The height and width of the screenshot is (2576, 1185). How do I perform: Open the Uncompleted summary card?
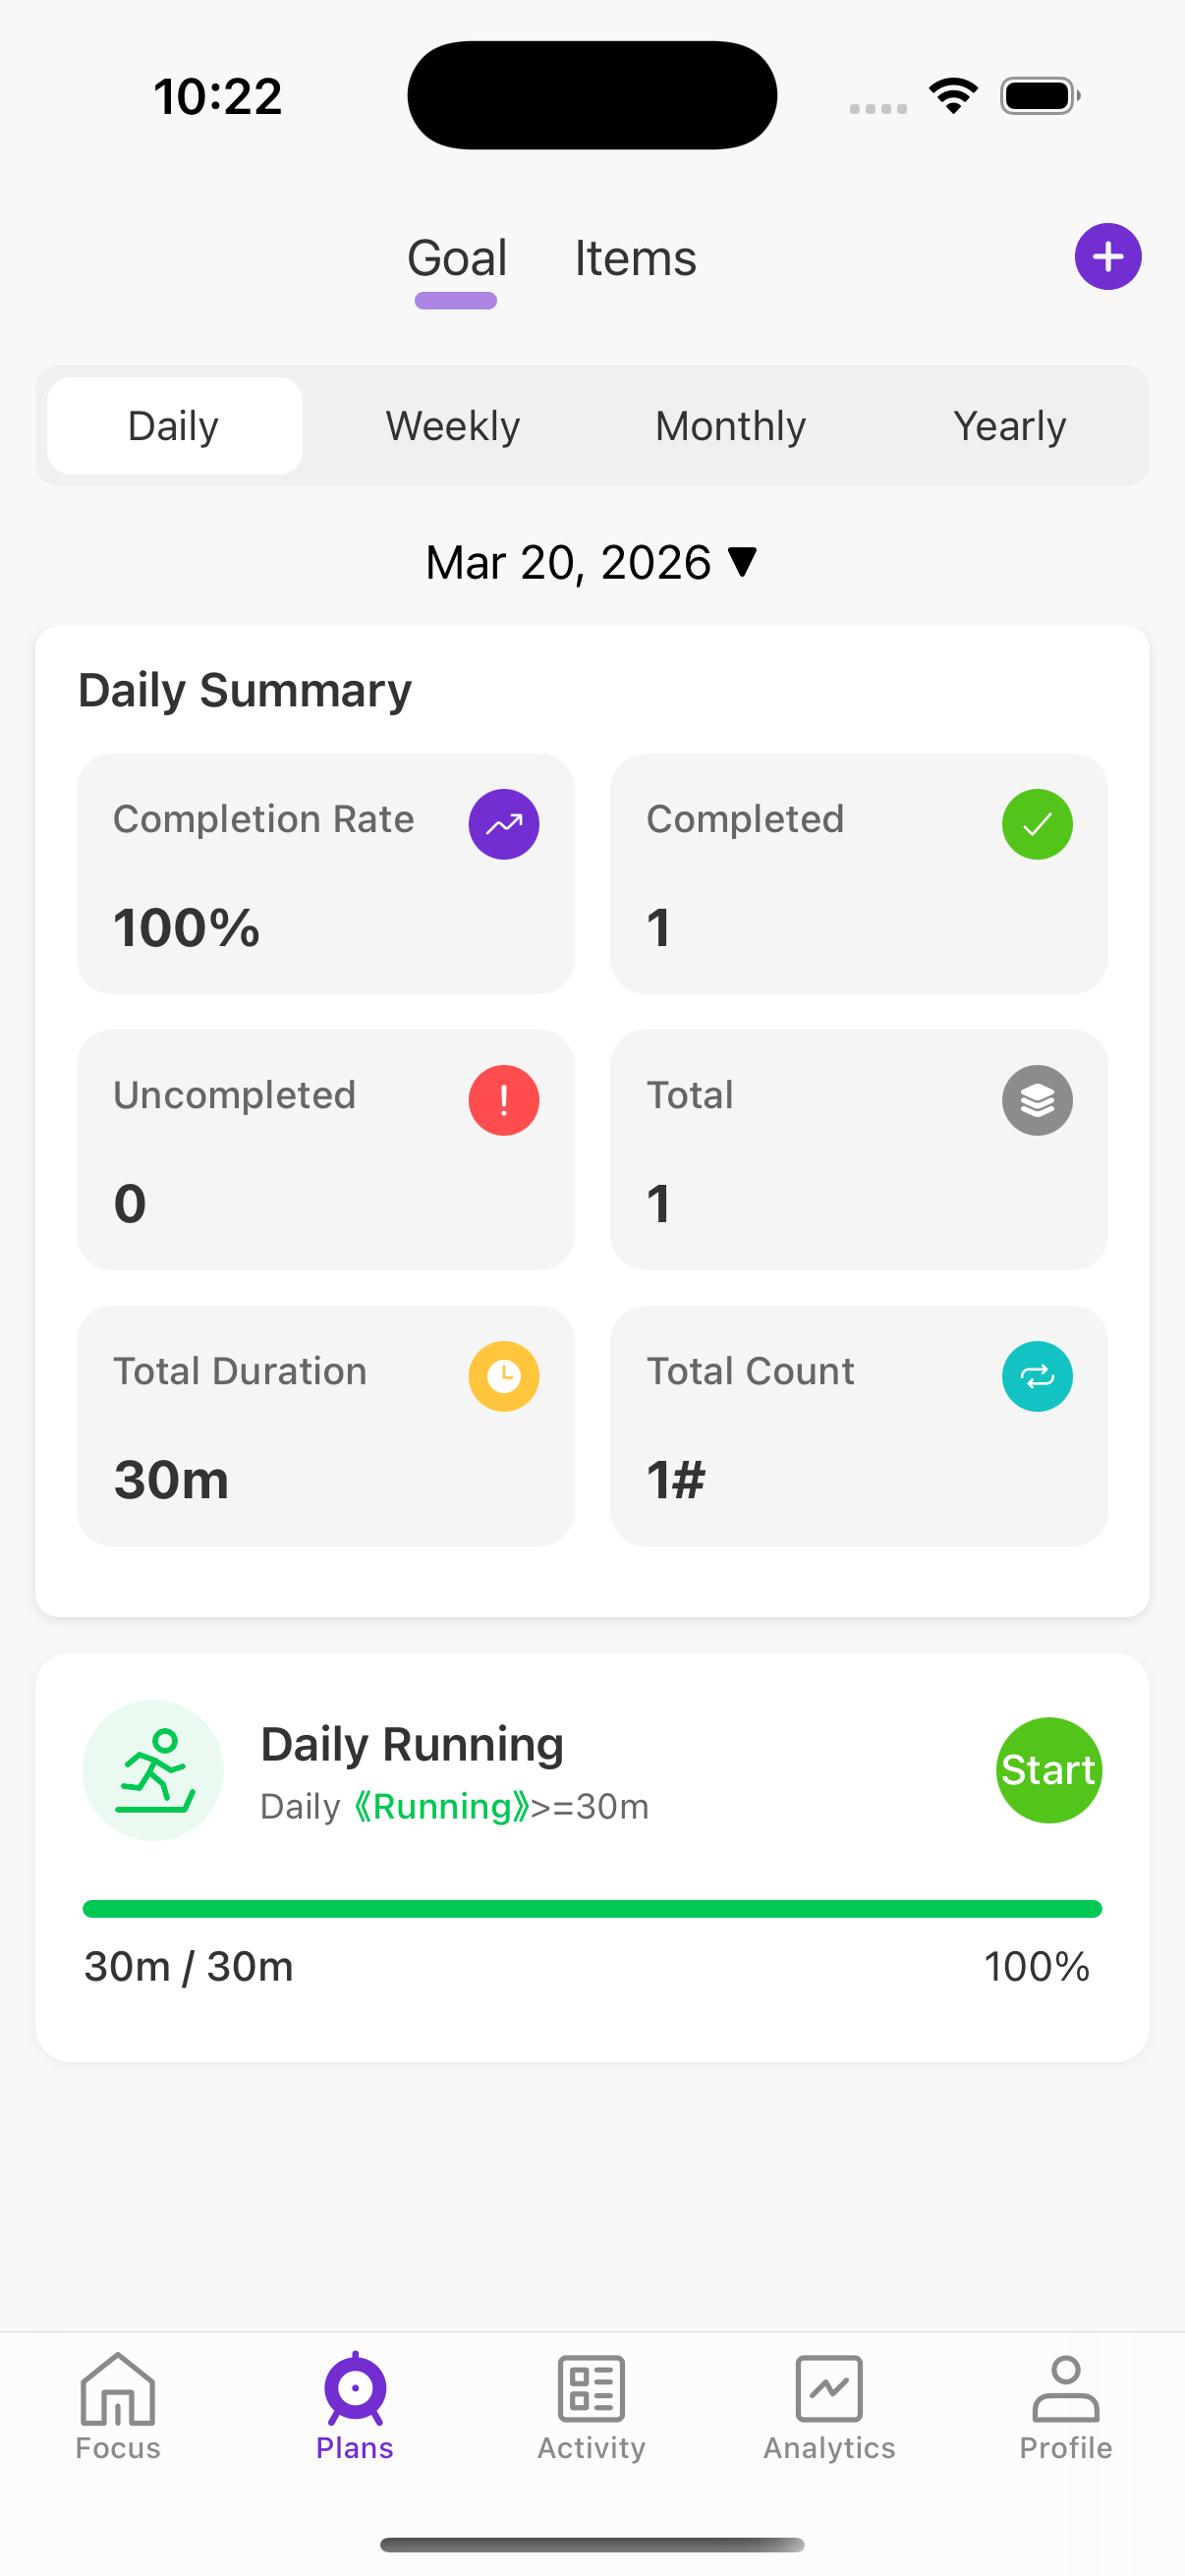tap(325, 1149)
